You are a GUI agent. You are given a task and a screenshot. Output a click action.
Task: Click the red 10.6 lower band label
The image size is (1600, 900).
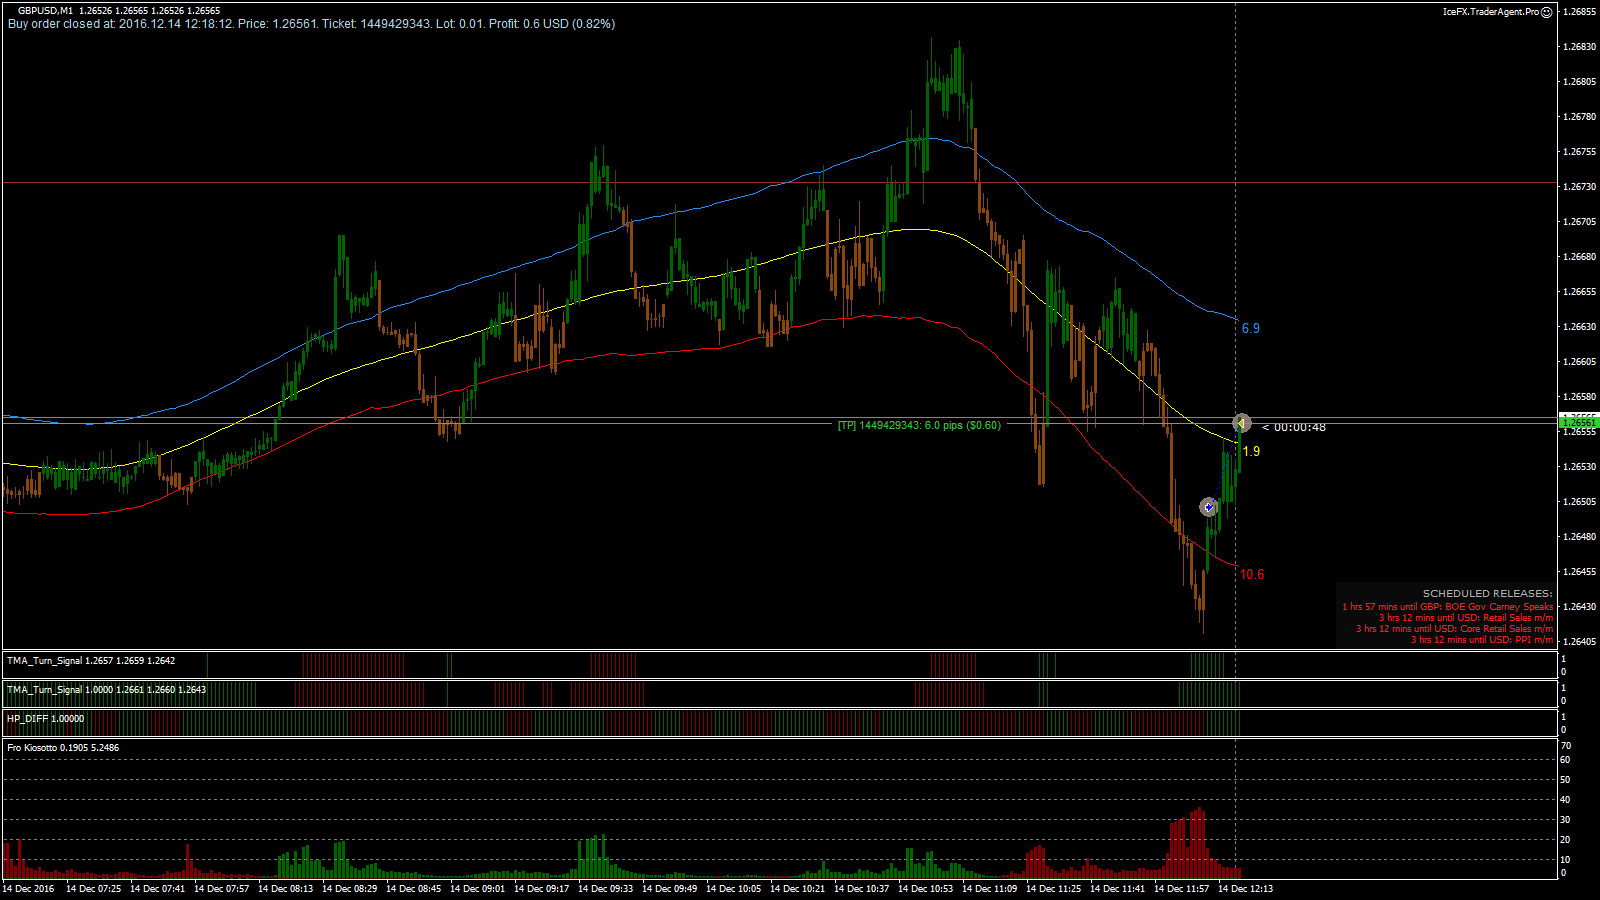tap(1252, 574)
